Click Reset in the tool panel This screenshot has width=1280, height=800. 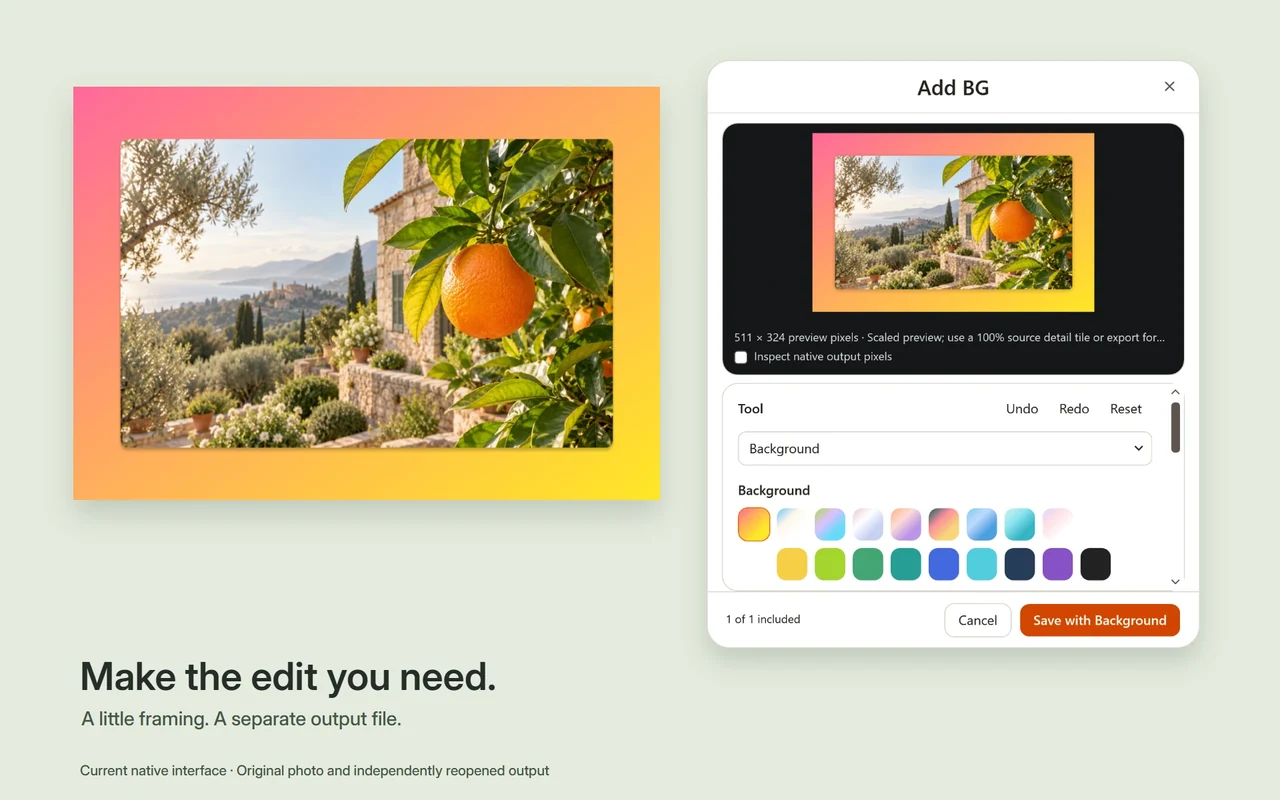[x=1126, y=409]
